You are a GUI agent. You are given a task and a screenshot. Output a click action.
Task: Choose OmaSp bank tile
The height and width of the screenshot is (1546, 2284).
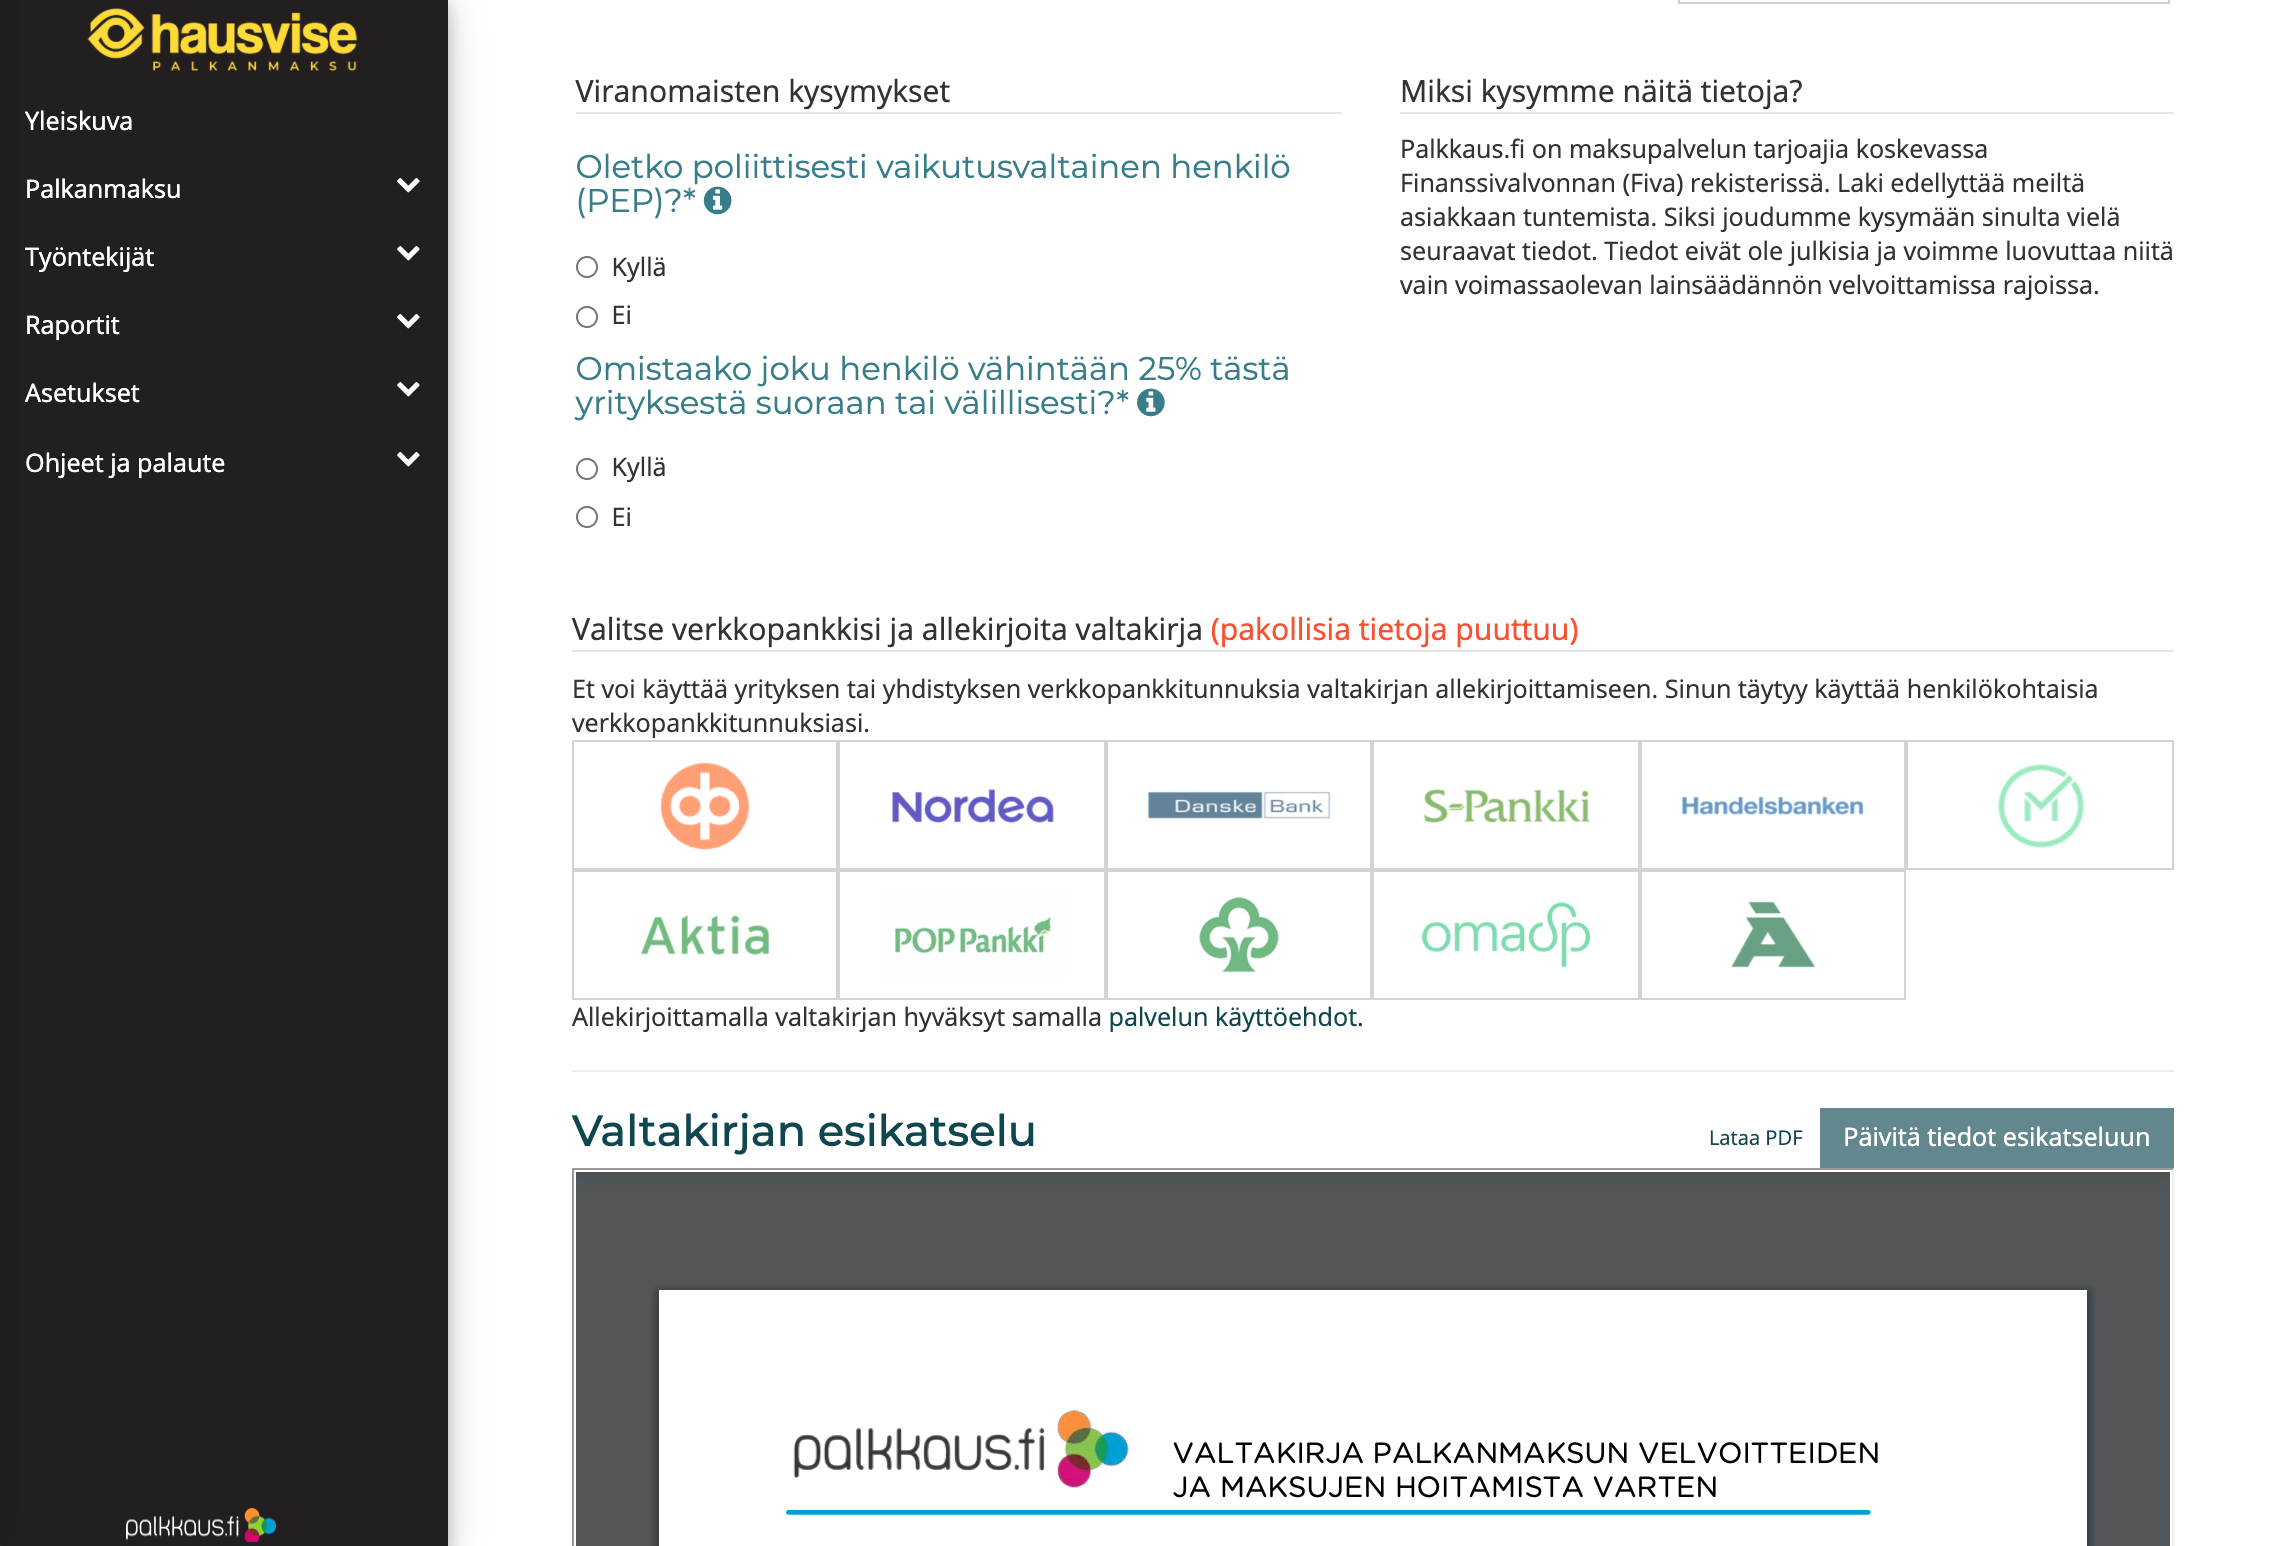[1506, 935]
